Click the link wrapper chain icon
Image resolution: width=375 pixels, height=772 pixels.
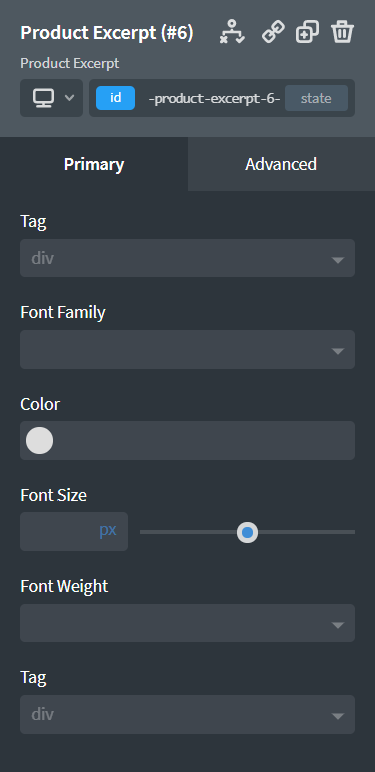tap(273, 32)
